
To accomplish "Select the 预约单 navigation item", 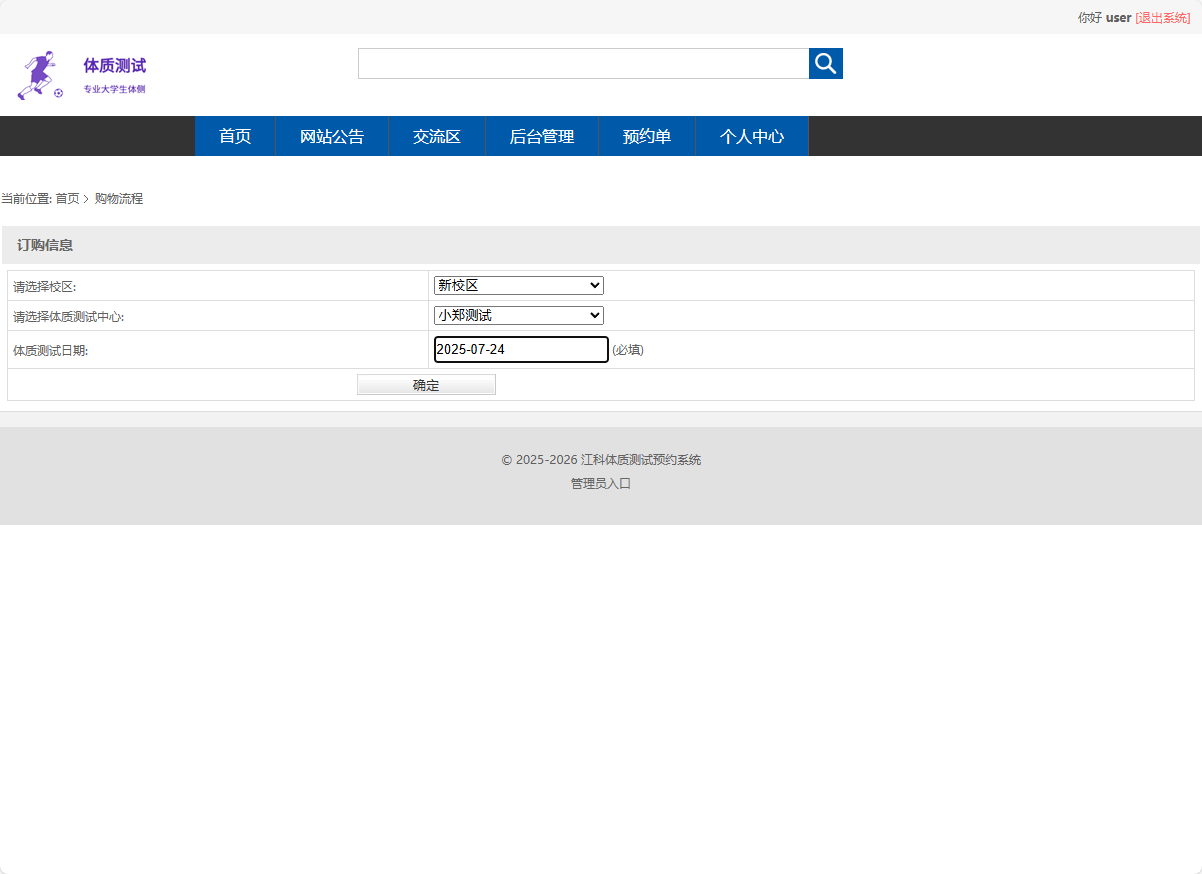I will click(647, 136).
